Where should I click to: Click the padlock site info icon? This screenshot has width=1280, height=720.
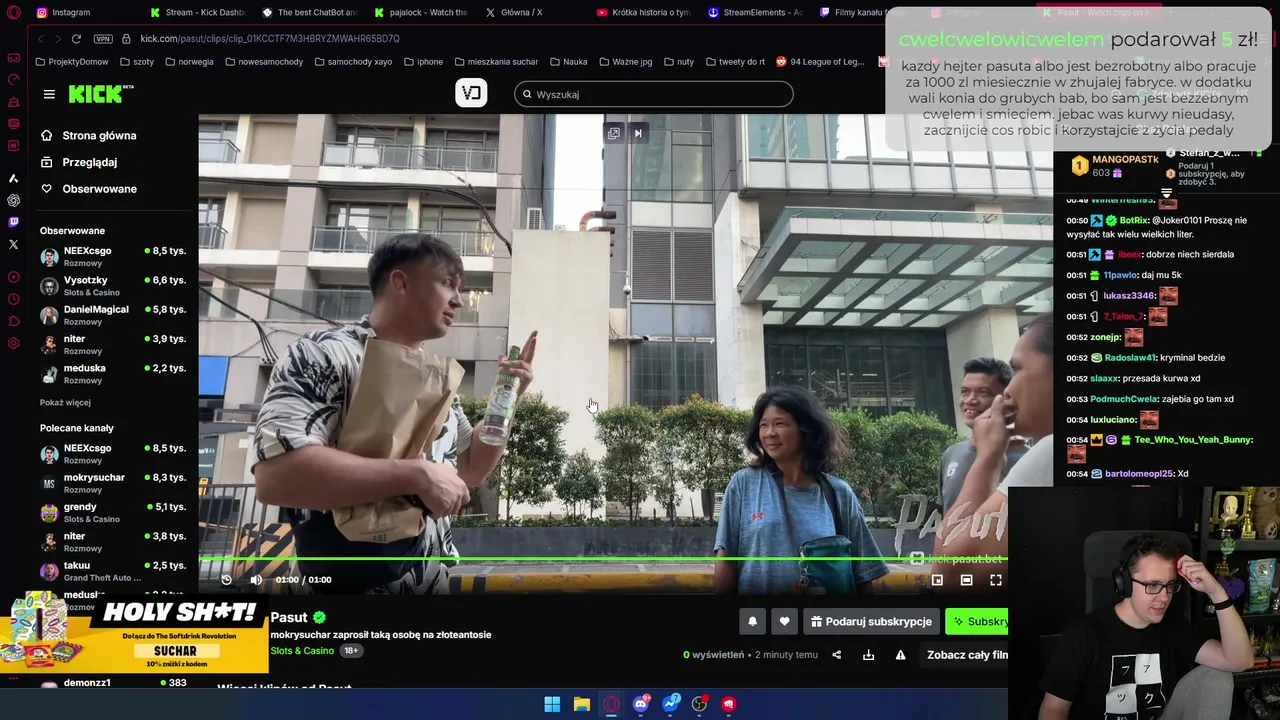point(126,38)
